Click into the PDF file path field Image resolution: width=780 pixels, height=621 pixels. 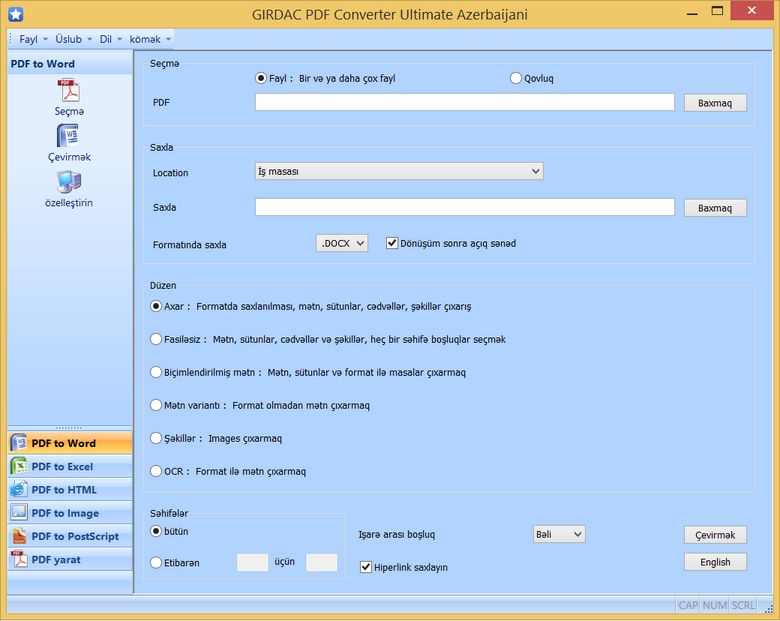[x=465, y=103]
